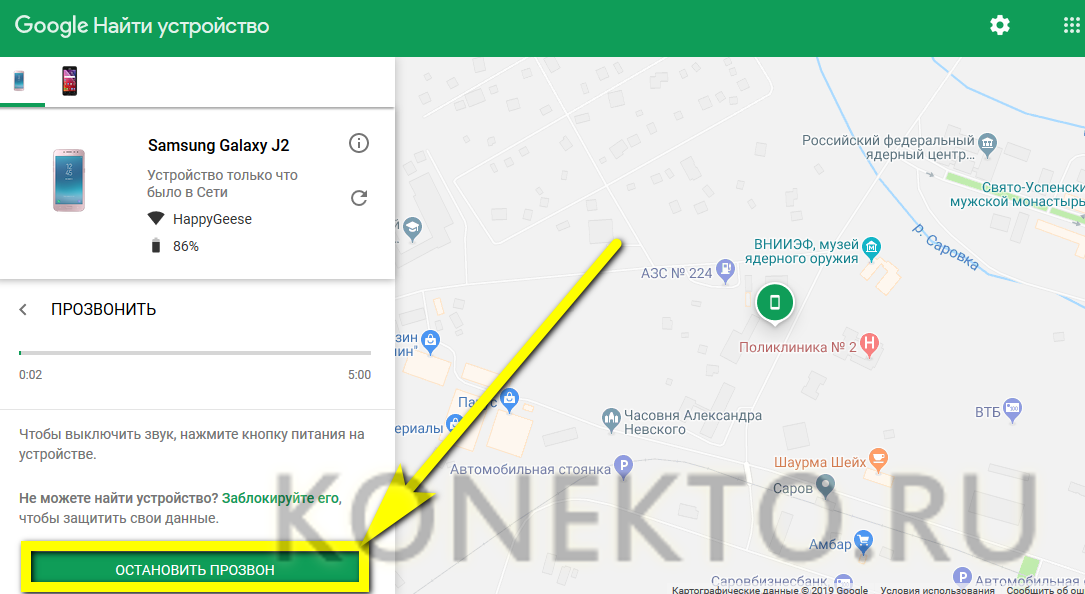Click АЗС № 224 gas station marker

pyautogui.click(x=725, y=271)
